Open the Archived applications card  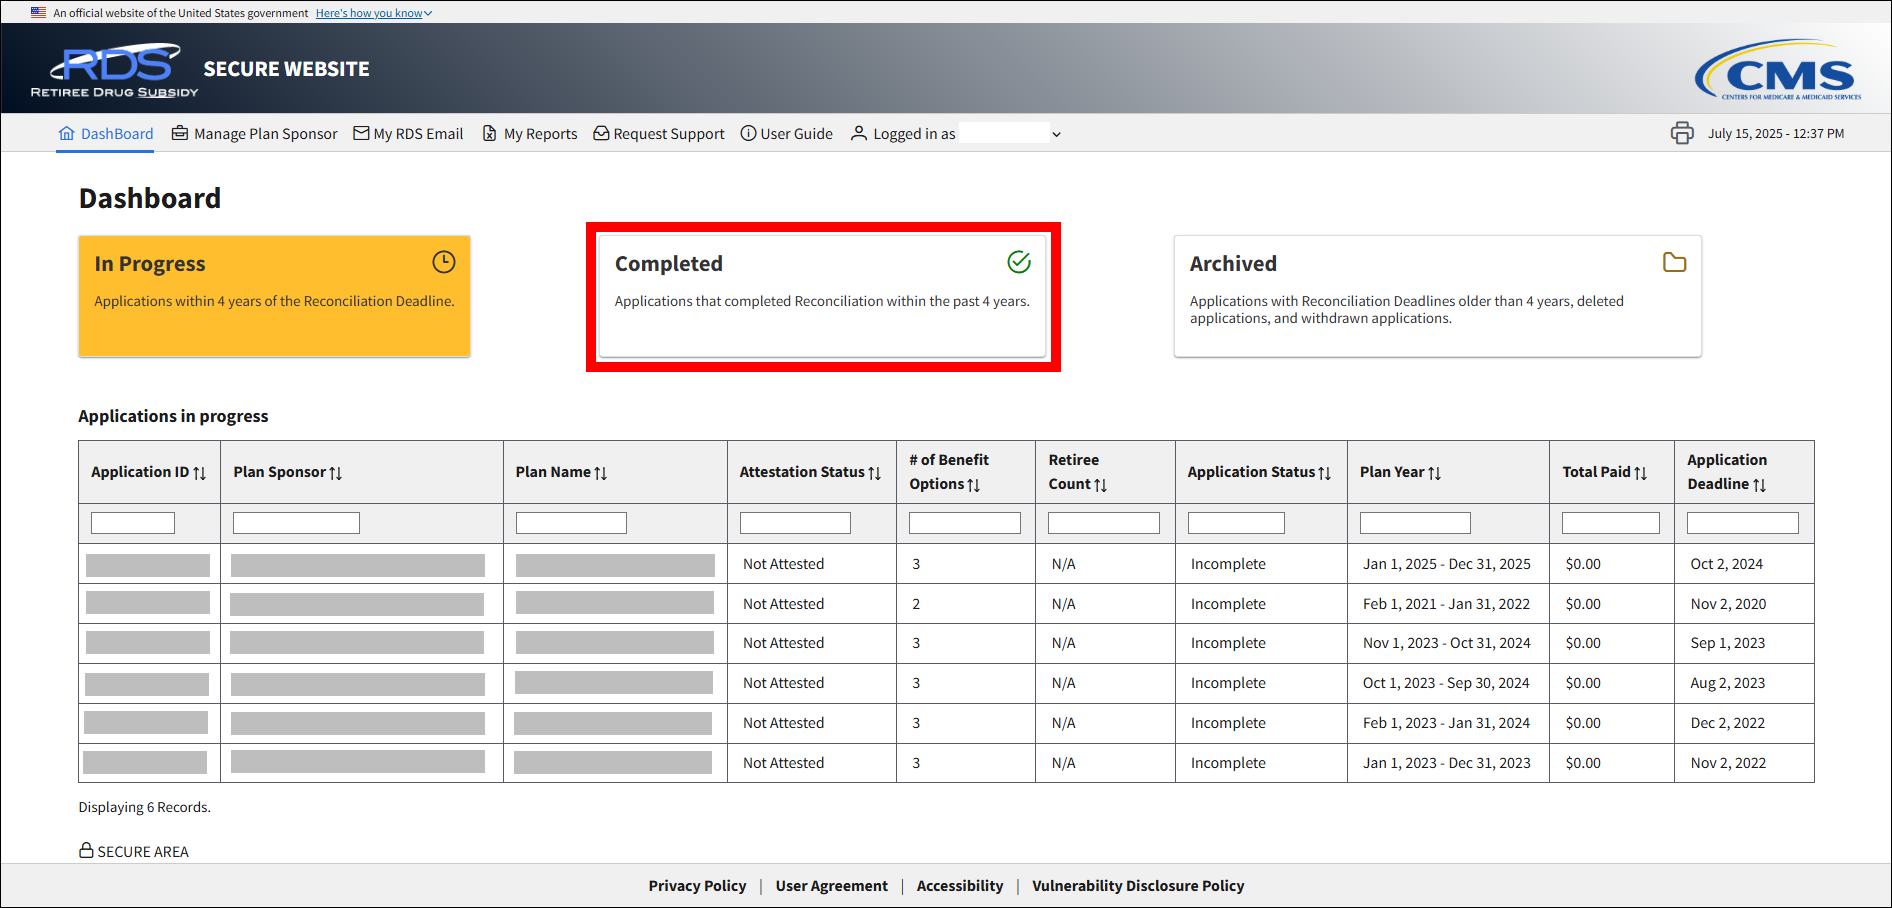(x=1436, y=296)
